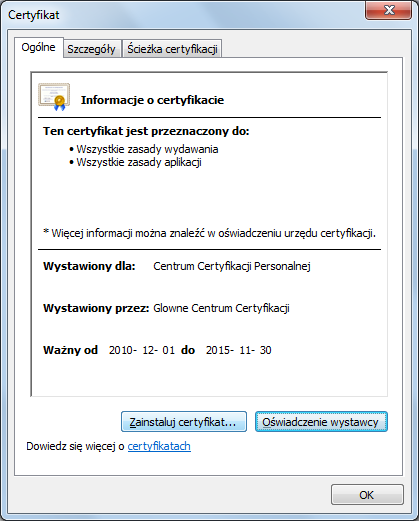Click the 2015-11-30 expiry date

238,350
